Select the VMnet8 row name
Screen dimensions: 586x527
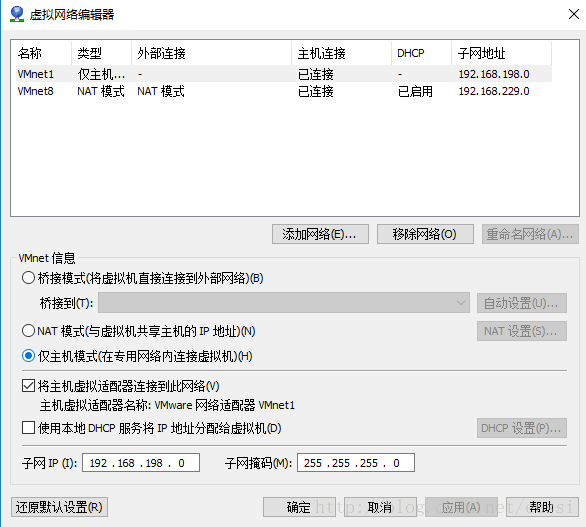coord(36,91)
